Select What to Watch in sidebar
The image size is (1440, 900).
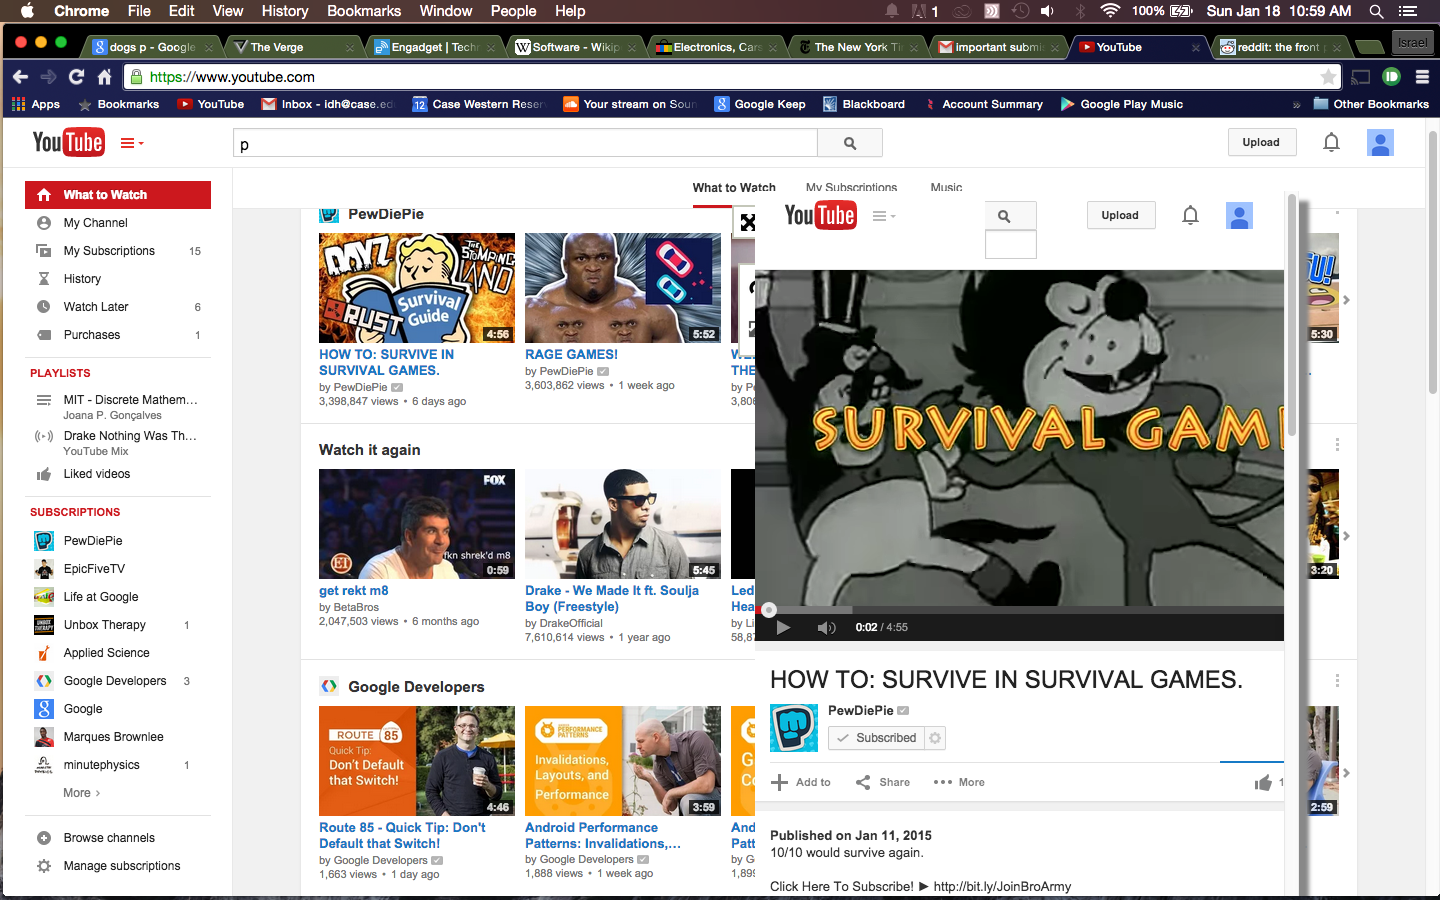pyautogui.click(x=118, y=195)
